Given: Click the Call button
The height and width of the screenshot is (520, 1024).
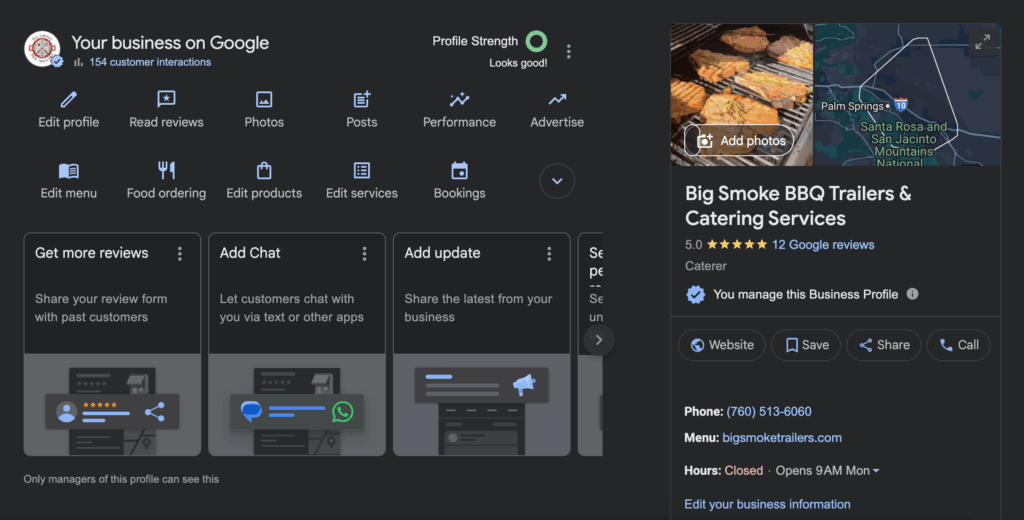Looking at the screenshot, I should click(958, 345).
